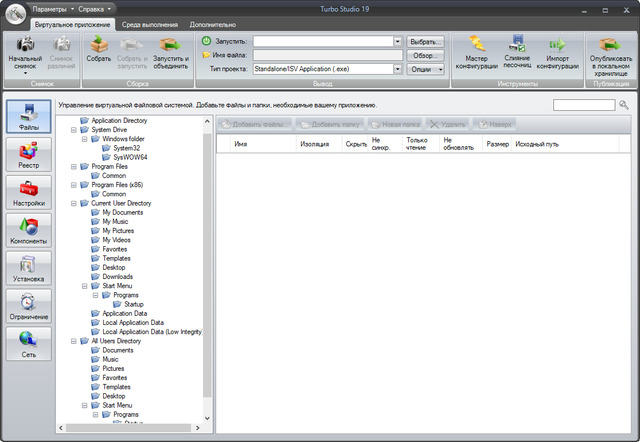Viewport: 640px width, 442px height.
Task: Click the search magnifier icon
Action: click(x=624, y=105)
